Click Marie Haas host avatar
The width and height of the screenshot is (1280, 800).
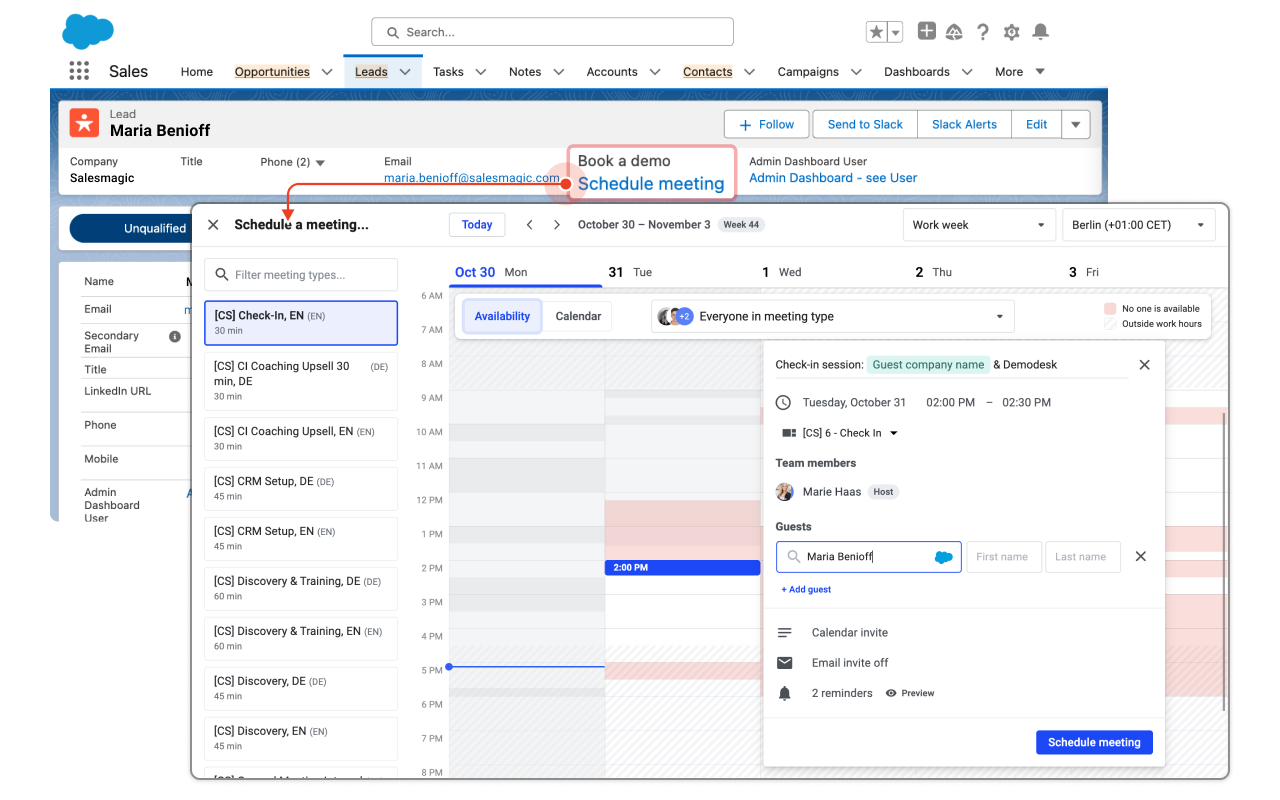tap(785, 491)
